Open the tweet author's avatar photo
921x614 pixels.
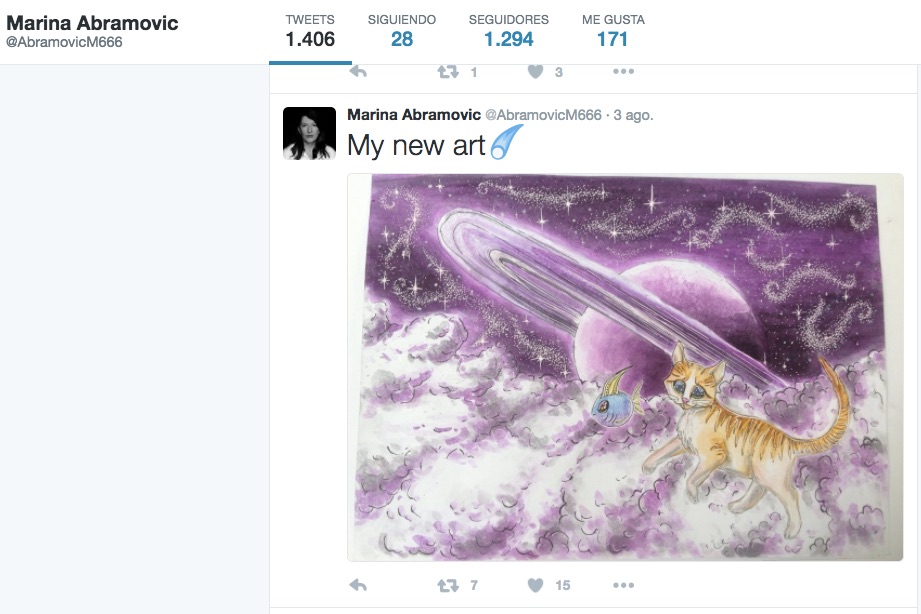click(x=309, y=133)
